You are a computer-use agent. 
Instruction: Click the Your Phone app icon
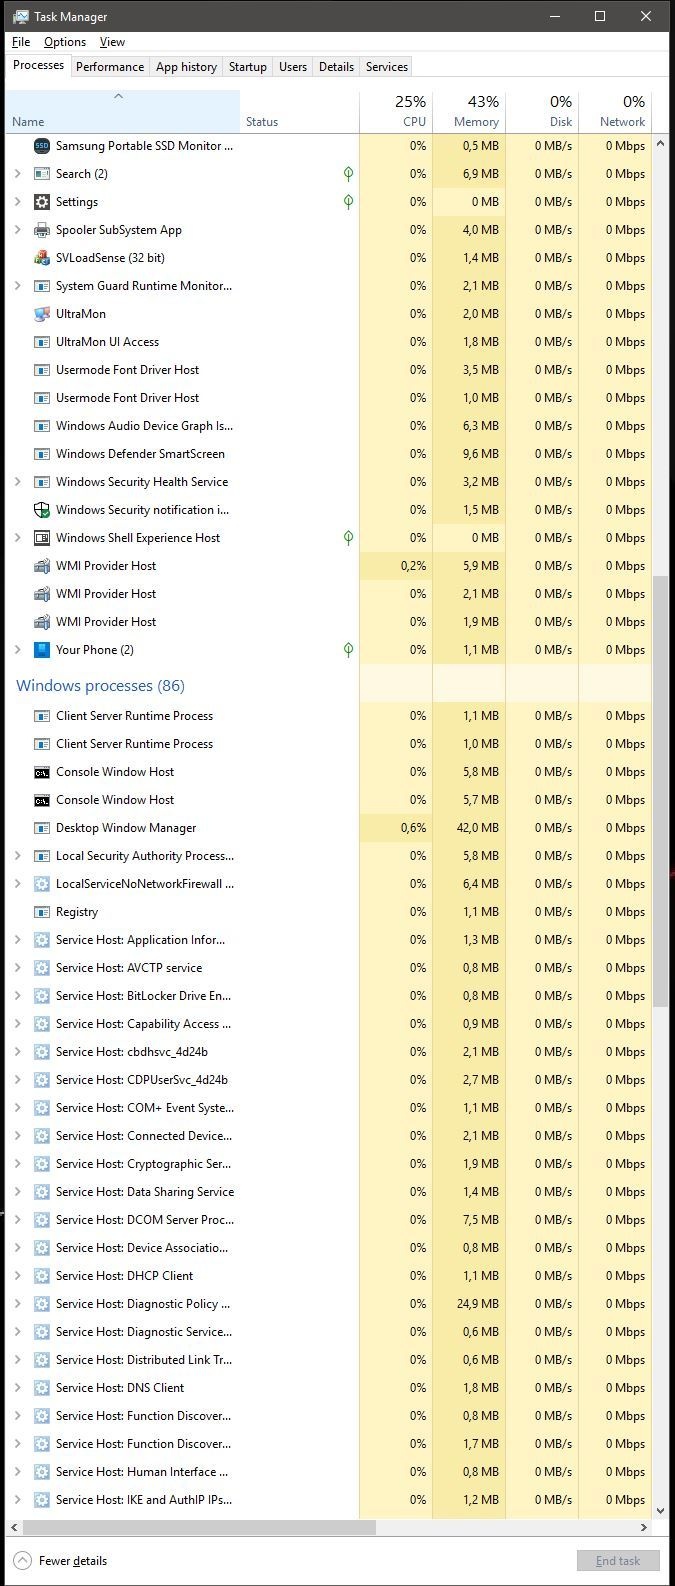[42, 649]
